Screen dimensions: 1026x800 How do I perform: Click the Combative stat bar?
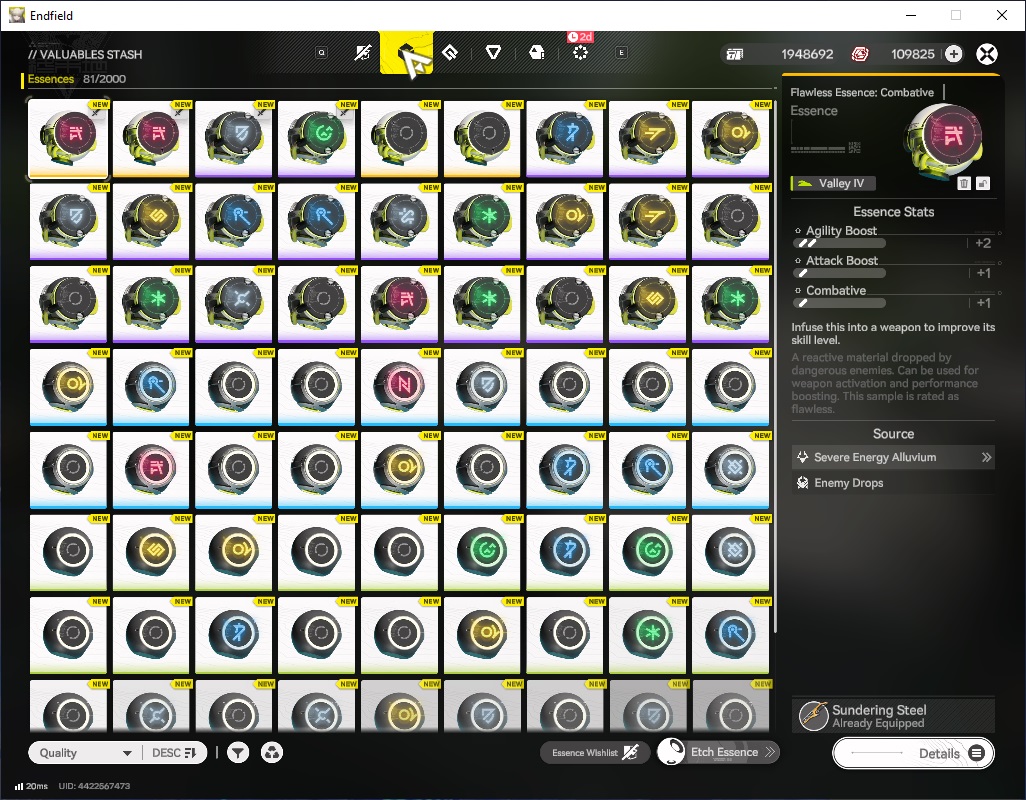pyautogui.click(x=840, y=303)
